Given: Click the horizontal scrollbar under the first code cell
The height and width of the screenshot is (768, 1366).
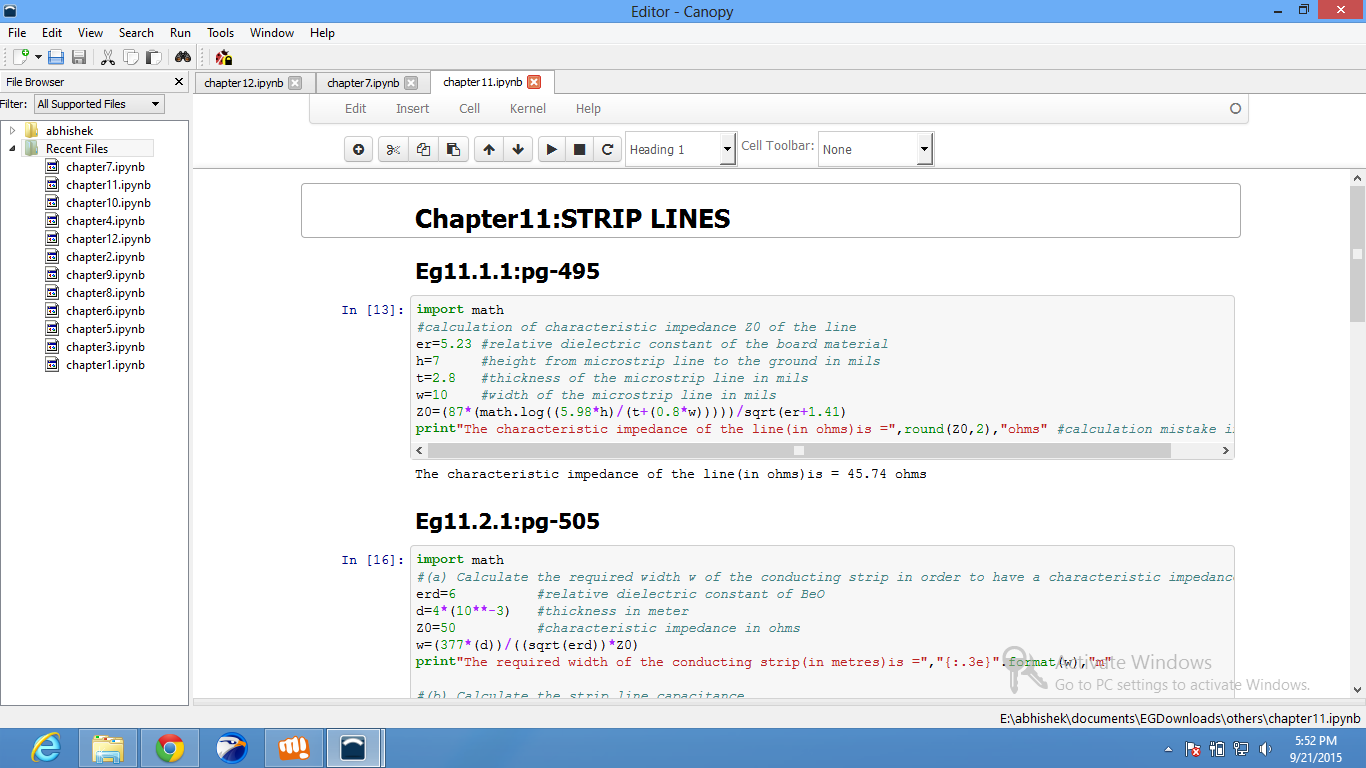Looking at the screenshot, I should pos(798,451).
